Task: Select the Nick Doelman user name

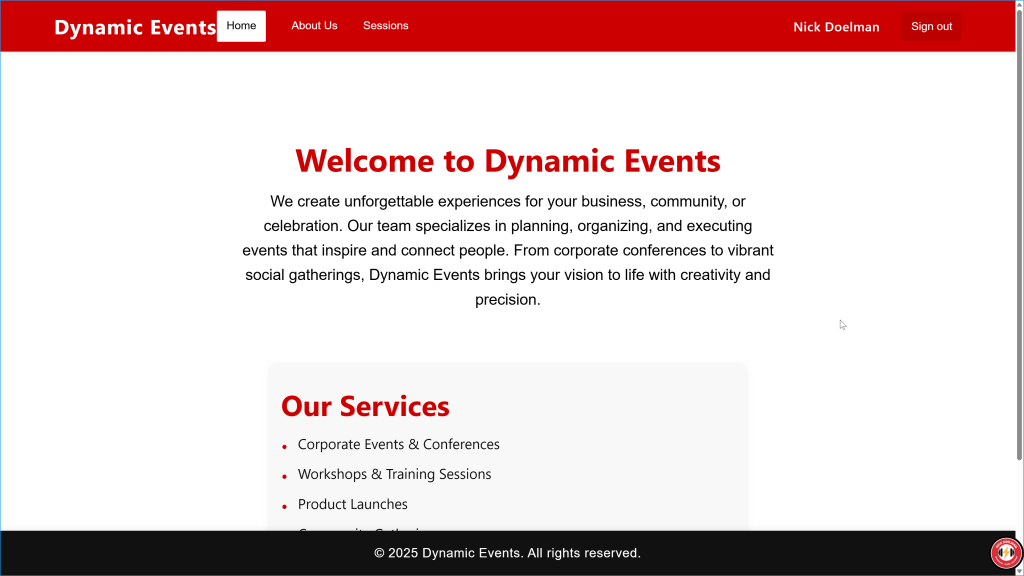Action: click(836, 27)
